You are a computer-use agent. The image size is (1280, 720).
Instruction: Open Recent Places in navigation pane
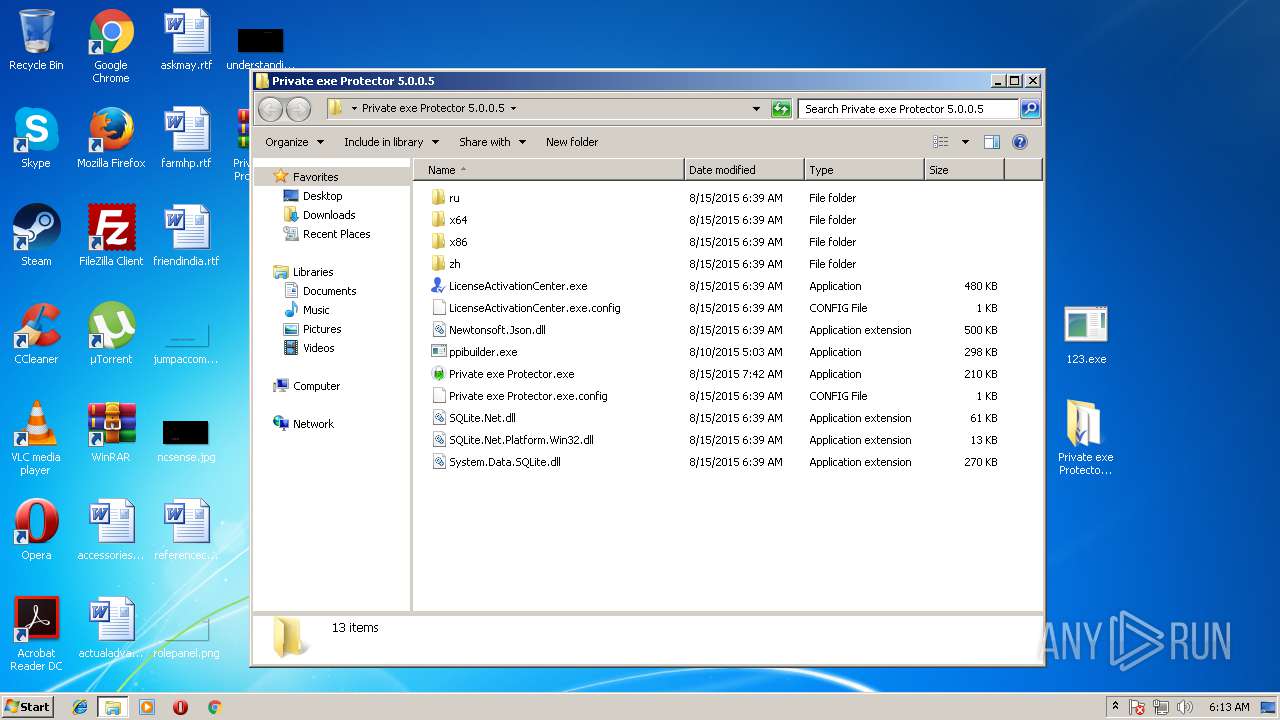[x=336, y=234]
